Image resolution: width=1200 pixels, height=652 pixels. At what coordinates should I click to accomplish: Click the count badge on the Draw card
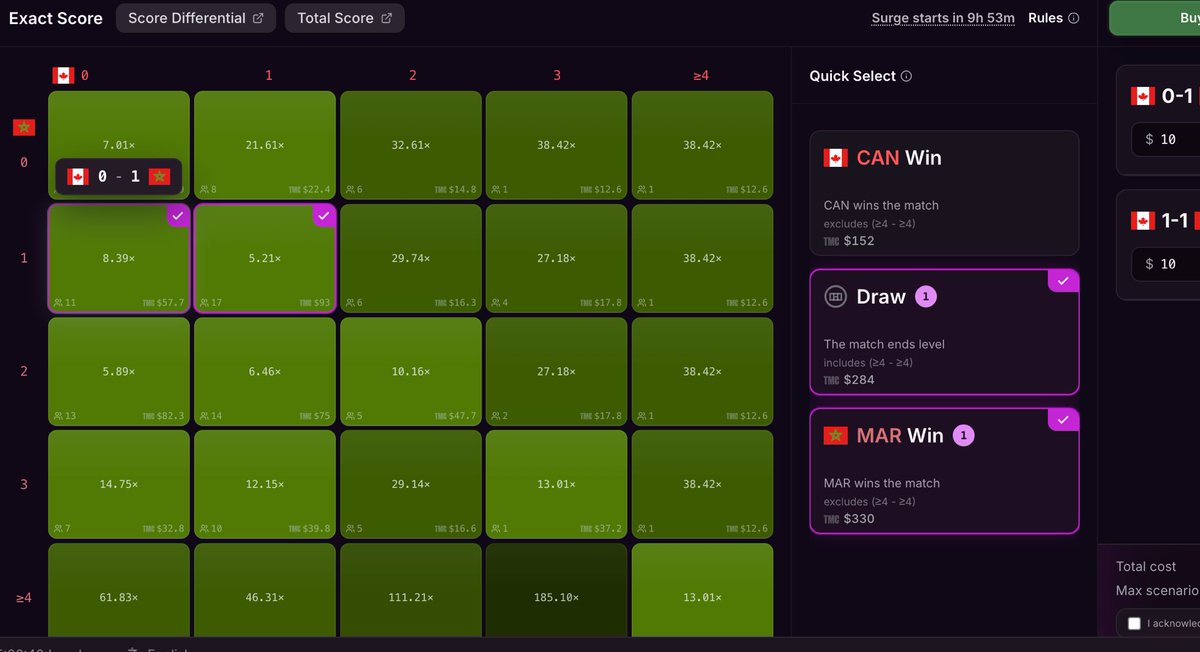[926, 296]
